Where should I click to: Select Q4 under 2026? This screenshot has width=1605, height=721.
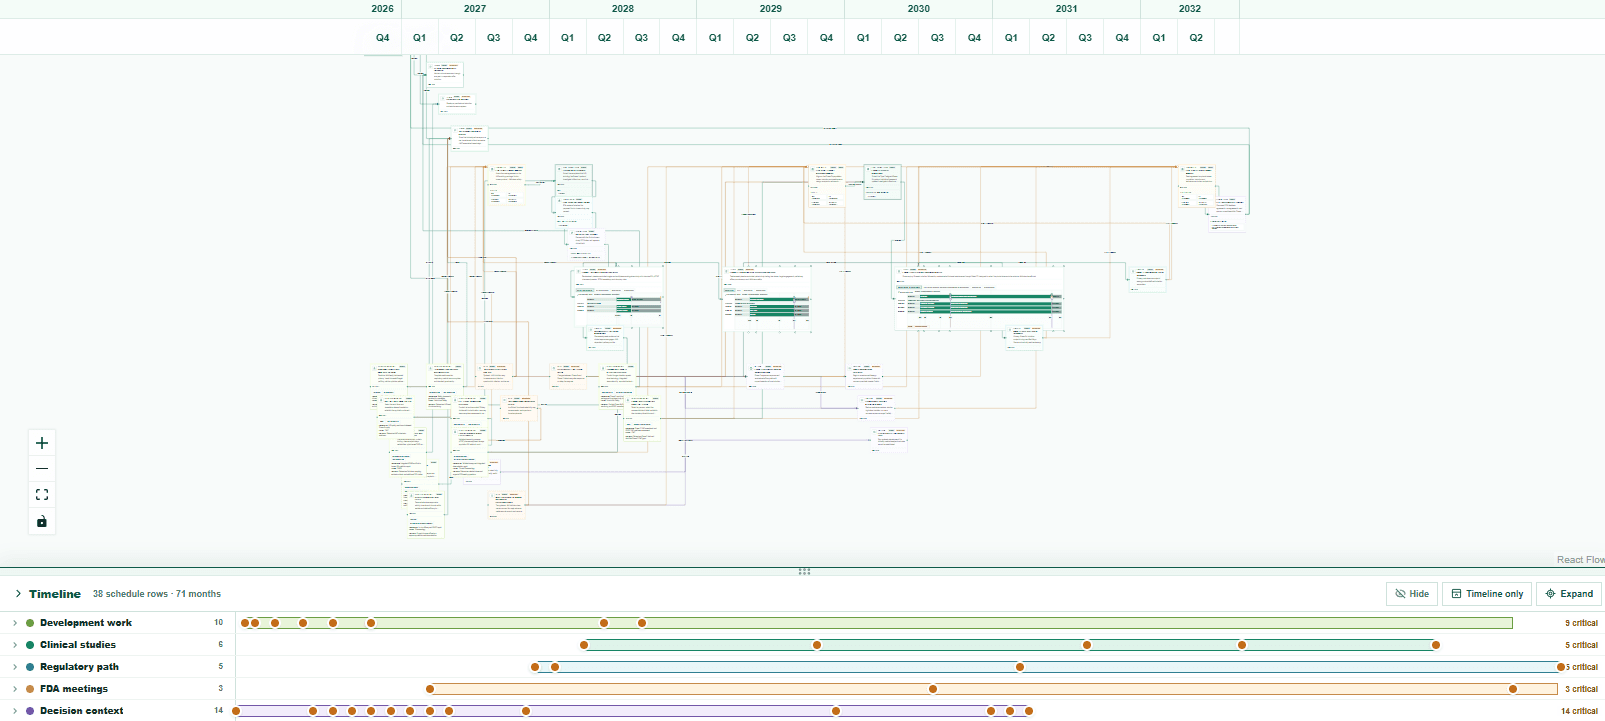[383, 37]
